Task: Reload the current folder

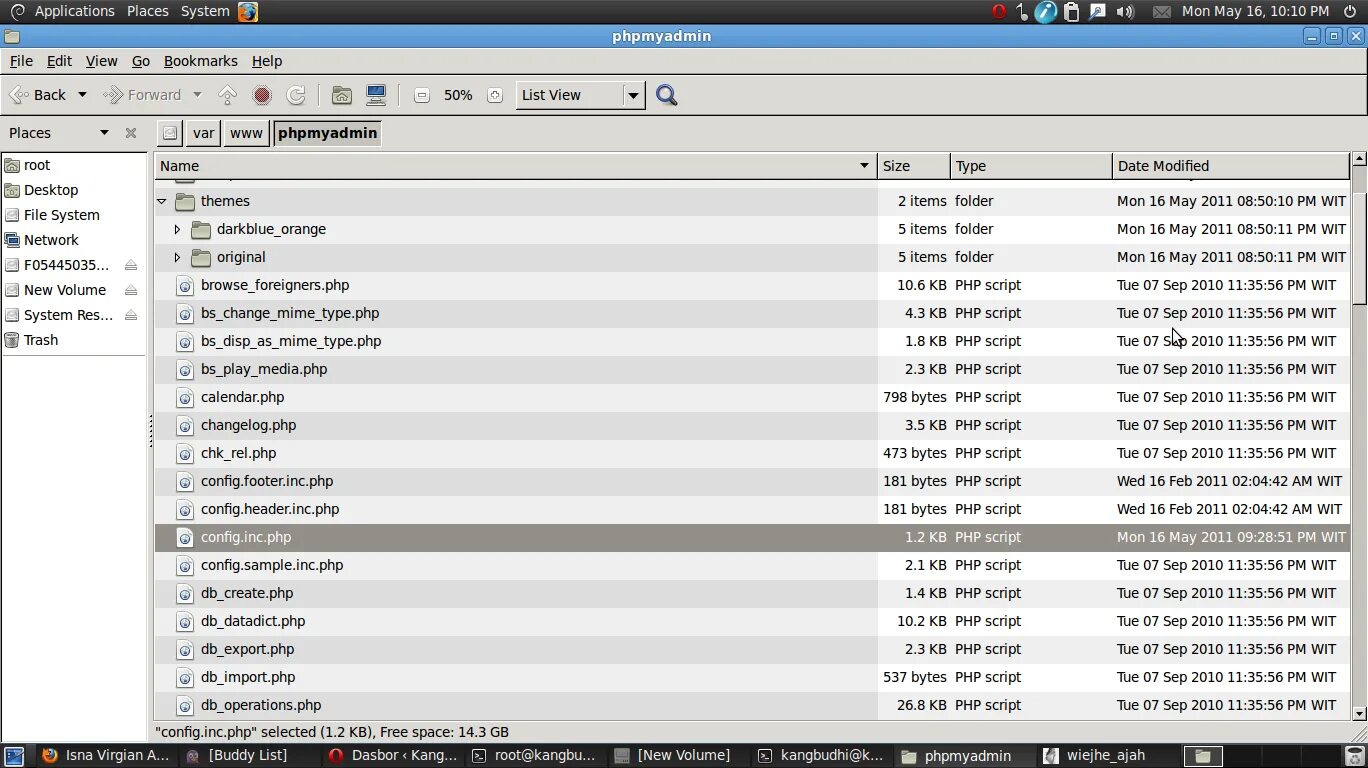Action: tap(296, 95)
